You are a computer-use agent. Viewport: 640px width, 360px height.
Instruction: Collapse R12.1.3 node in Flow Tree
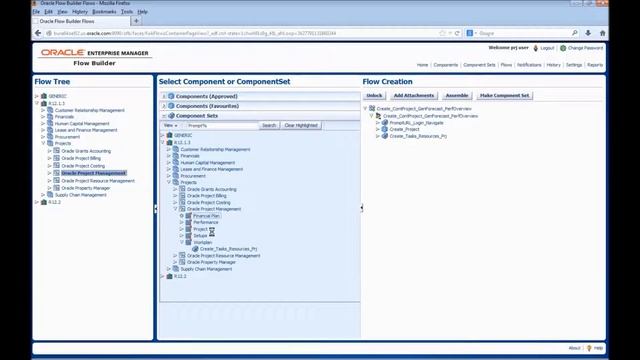37,104
